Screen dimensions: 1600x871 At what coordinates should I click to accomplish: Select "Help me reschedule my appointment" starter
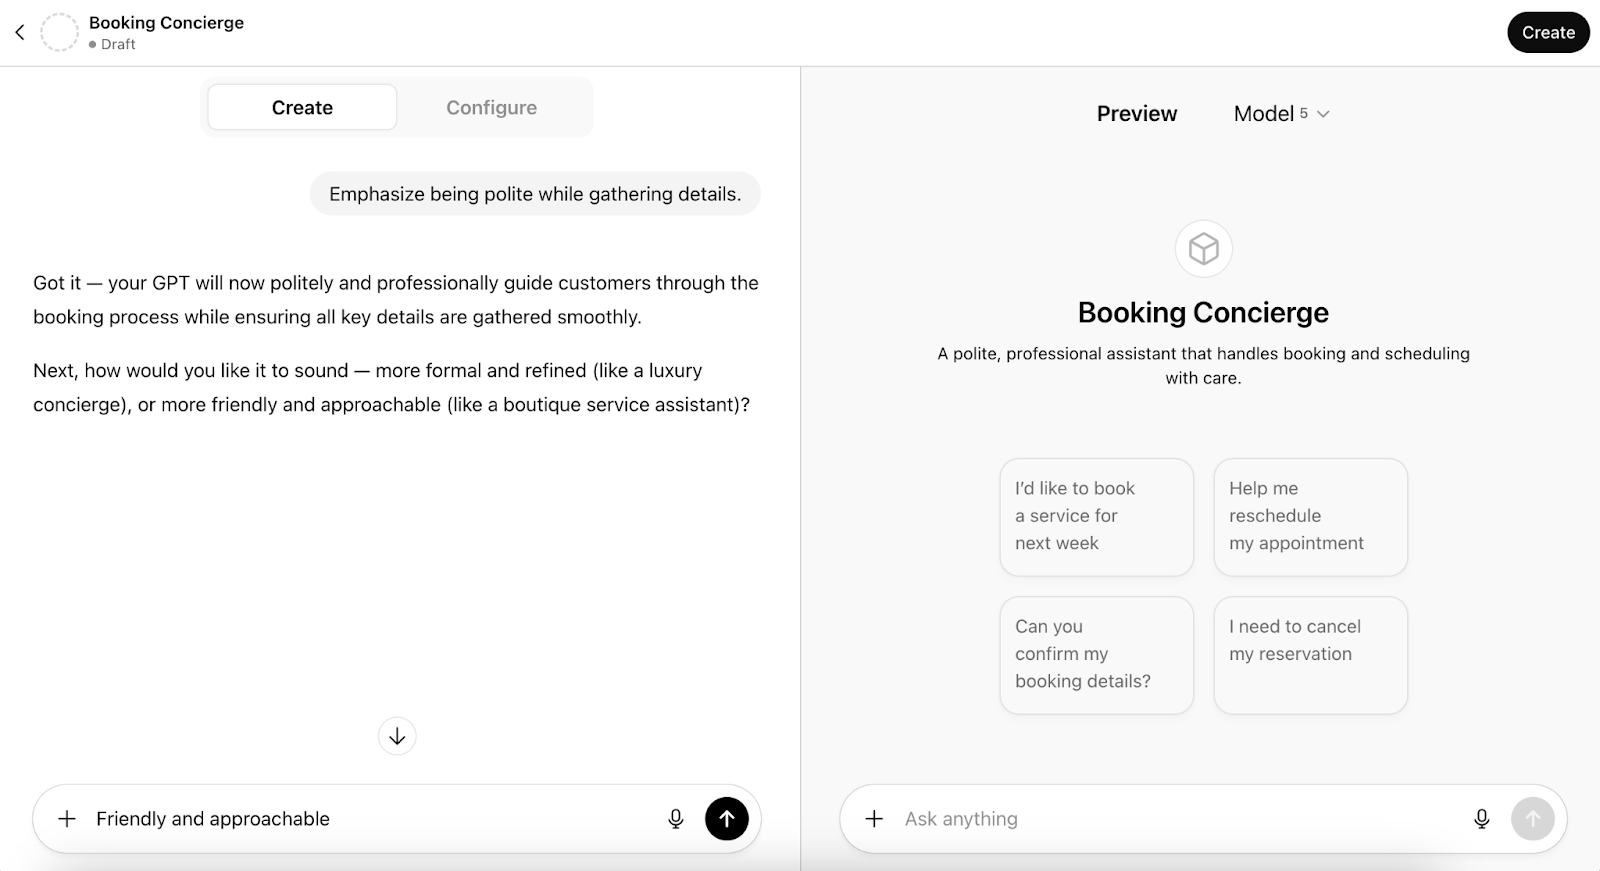tap(1310, 517)
